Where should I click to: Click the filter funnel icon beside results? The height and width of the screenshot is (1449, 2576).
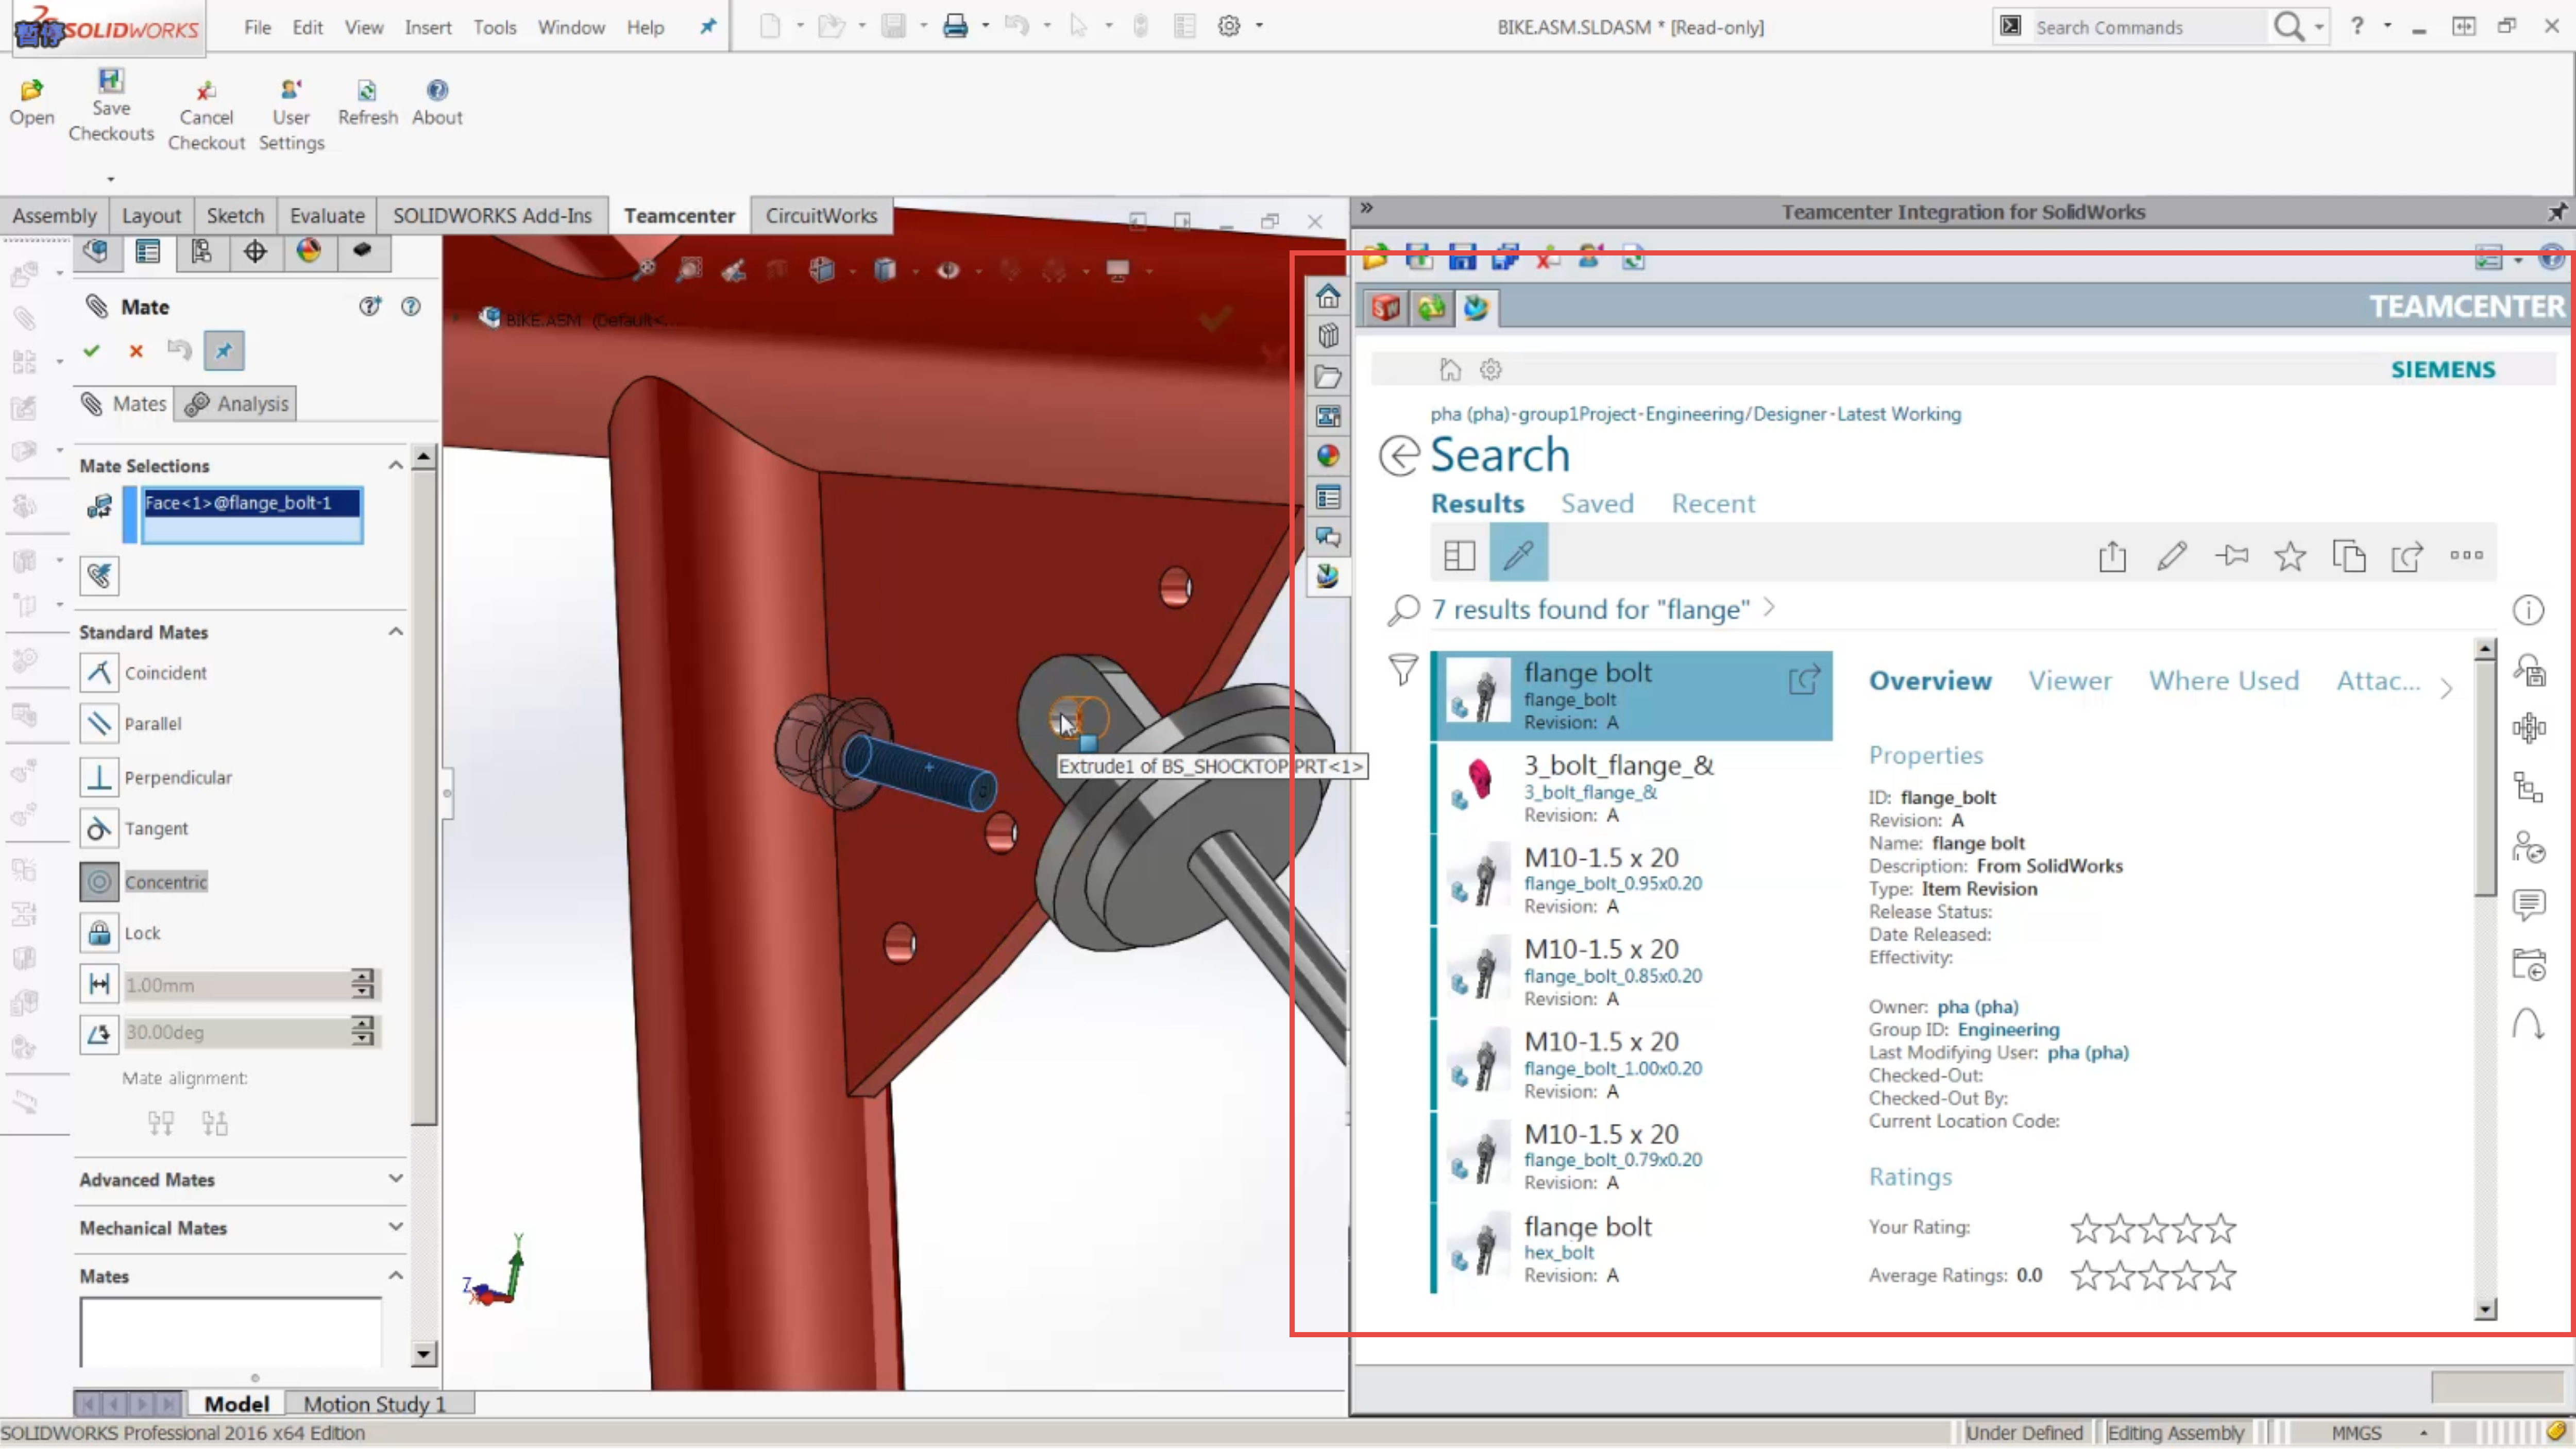pos(1403,669)
